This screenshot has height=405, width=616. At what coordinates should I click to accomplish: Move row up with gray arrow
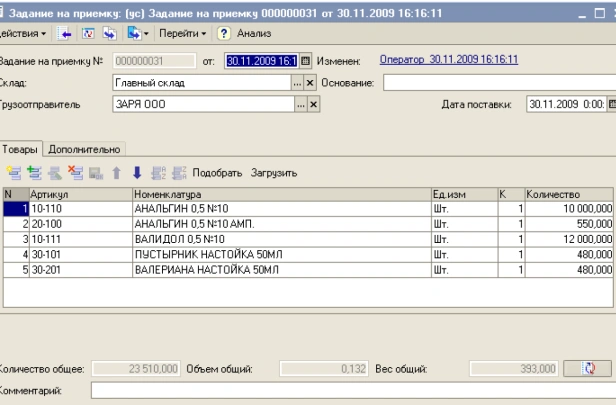point(117,173)
